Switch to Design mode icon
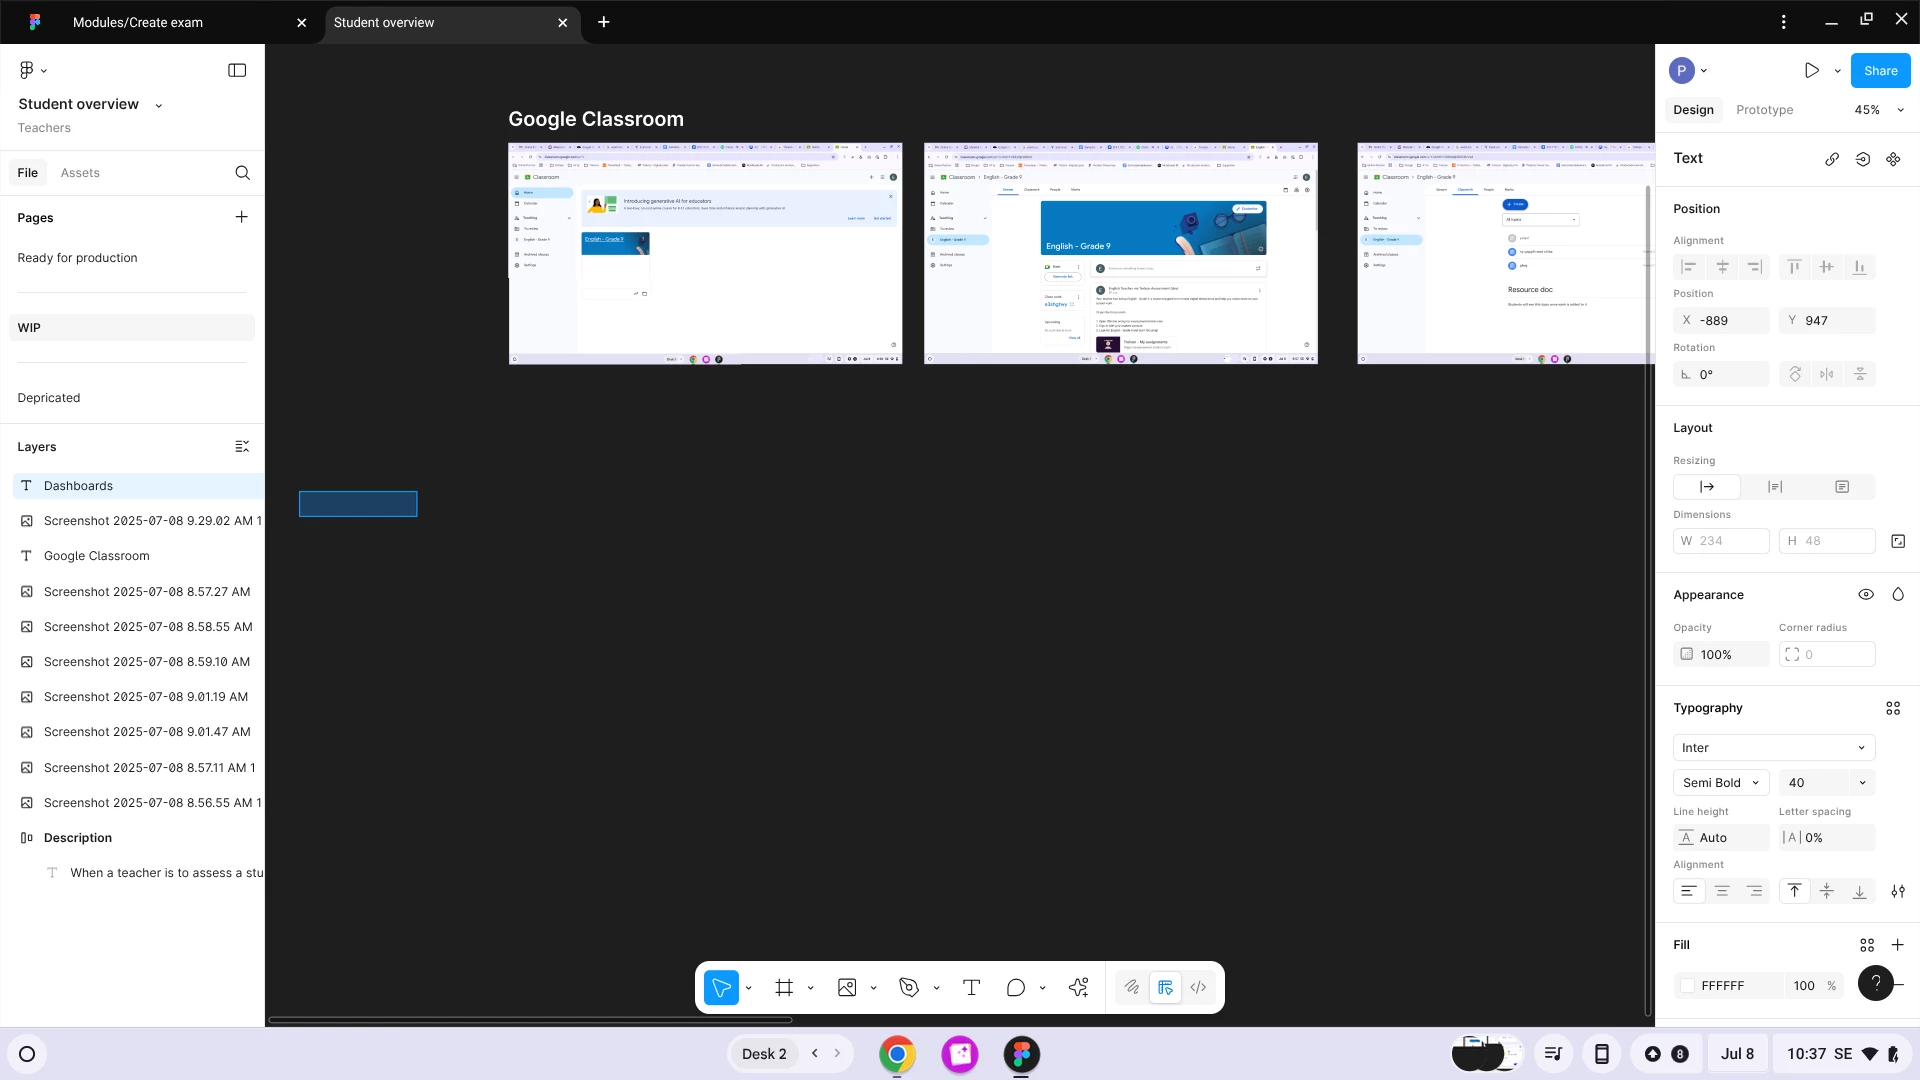The height and width of the screenshot is (1080, 1920). [x=1165, y=988]
